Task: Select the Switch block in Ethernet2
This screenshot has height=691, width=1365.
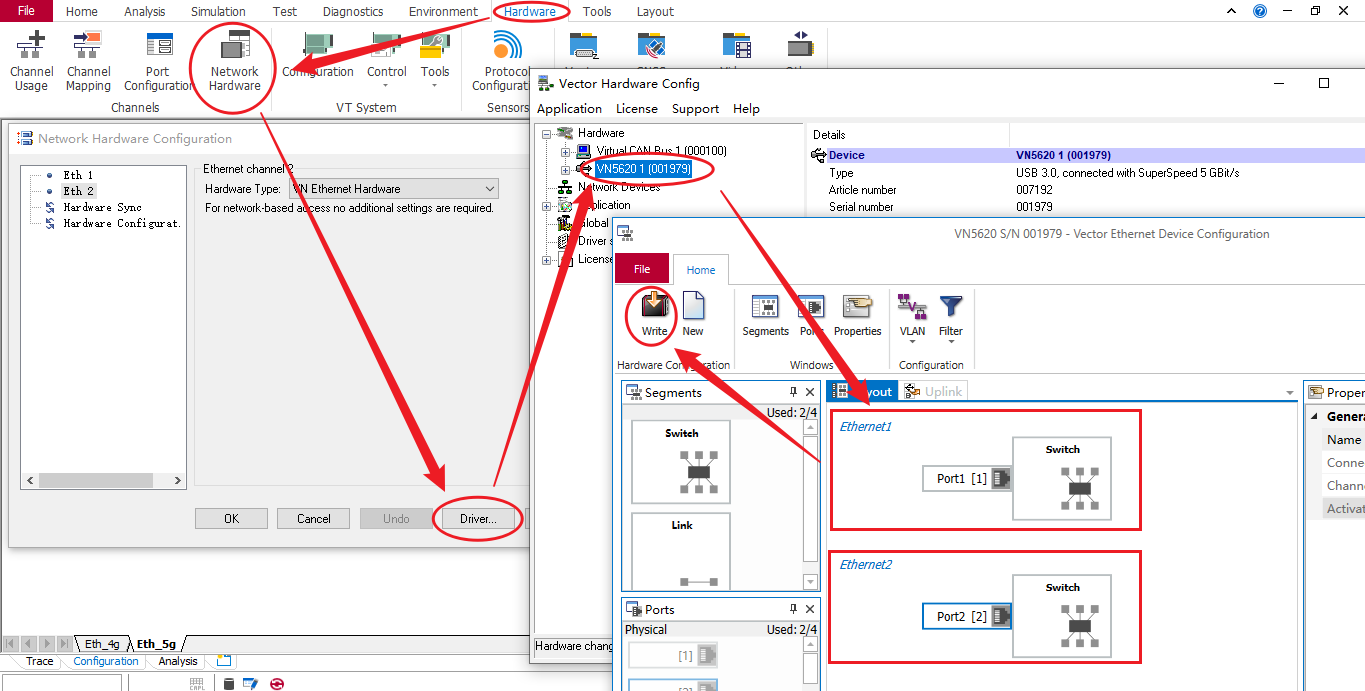Action: tap(1062, 616)
